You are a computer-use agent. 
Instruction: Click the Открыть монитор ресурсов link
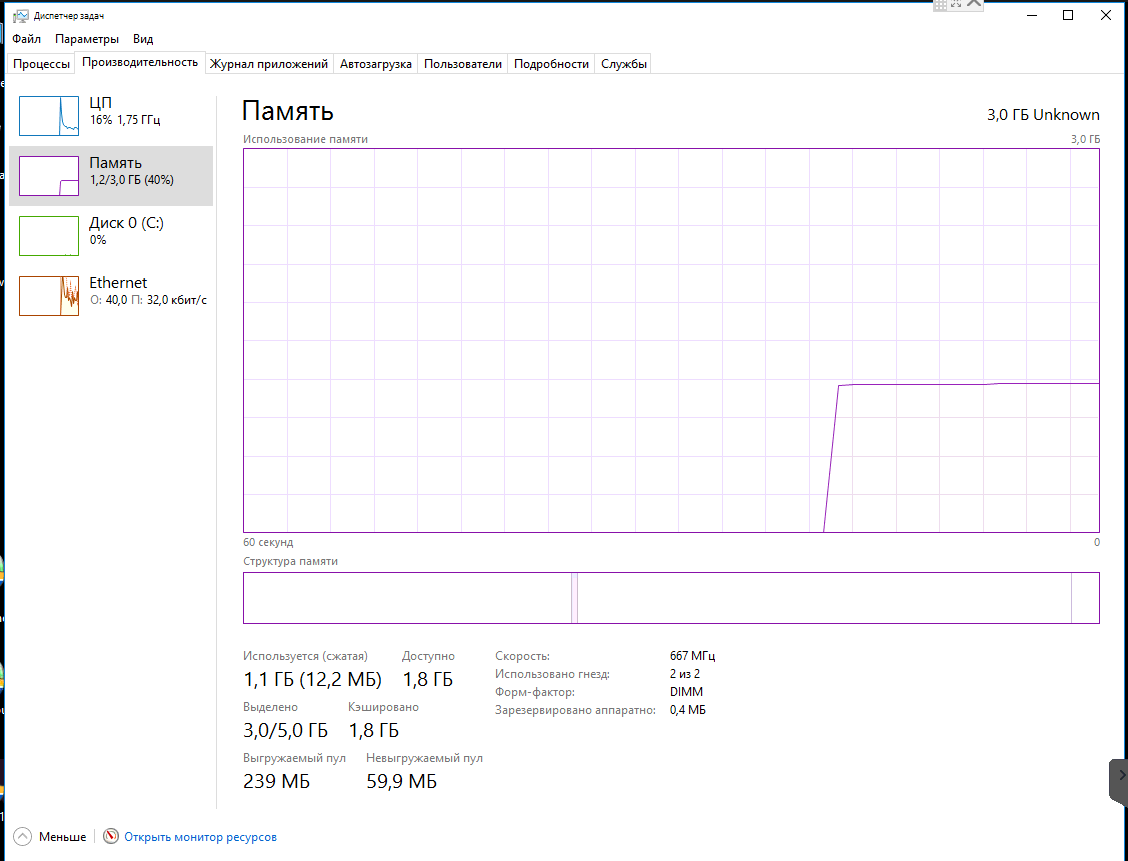click(x=200, y=837)
